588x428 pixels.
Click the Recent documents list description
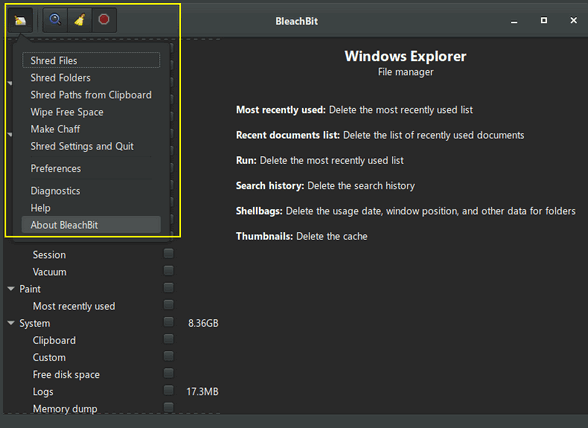coord(380,135)
